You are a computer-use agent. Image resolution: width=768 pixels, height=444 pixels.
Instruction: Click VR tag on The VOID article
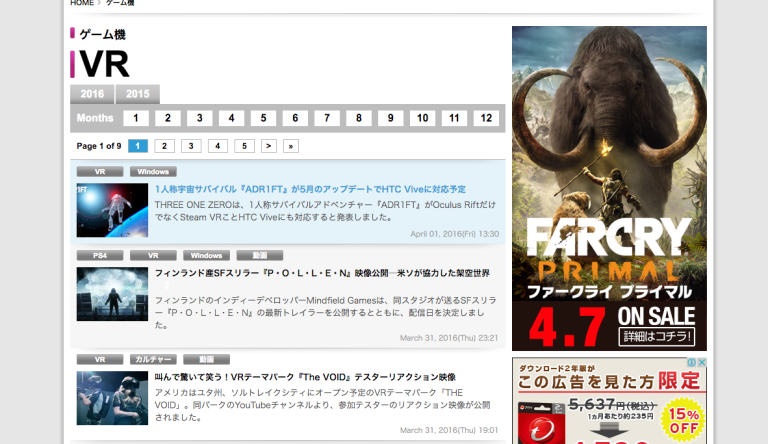[x=100, y=359]
